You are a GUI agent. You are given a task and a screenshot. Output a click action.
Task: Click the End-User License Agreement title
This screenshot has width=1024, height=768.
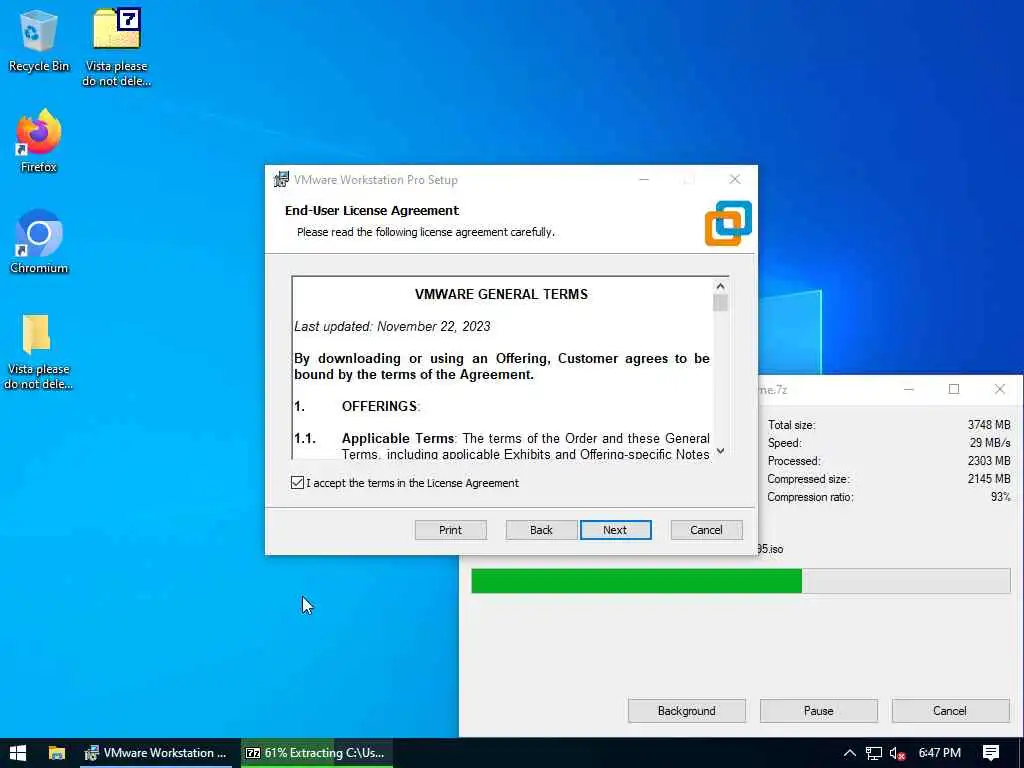(x=372, y=210)
